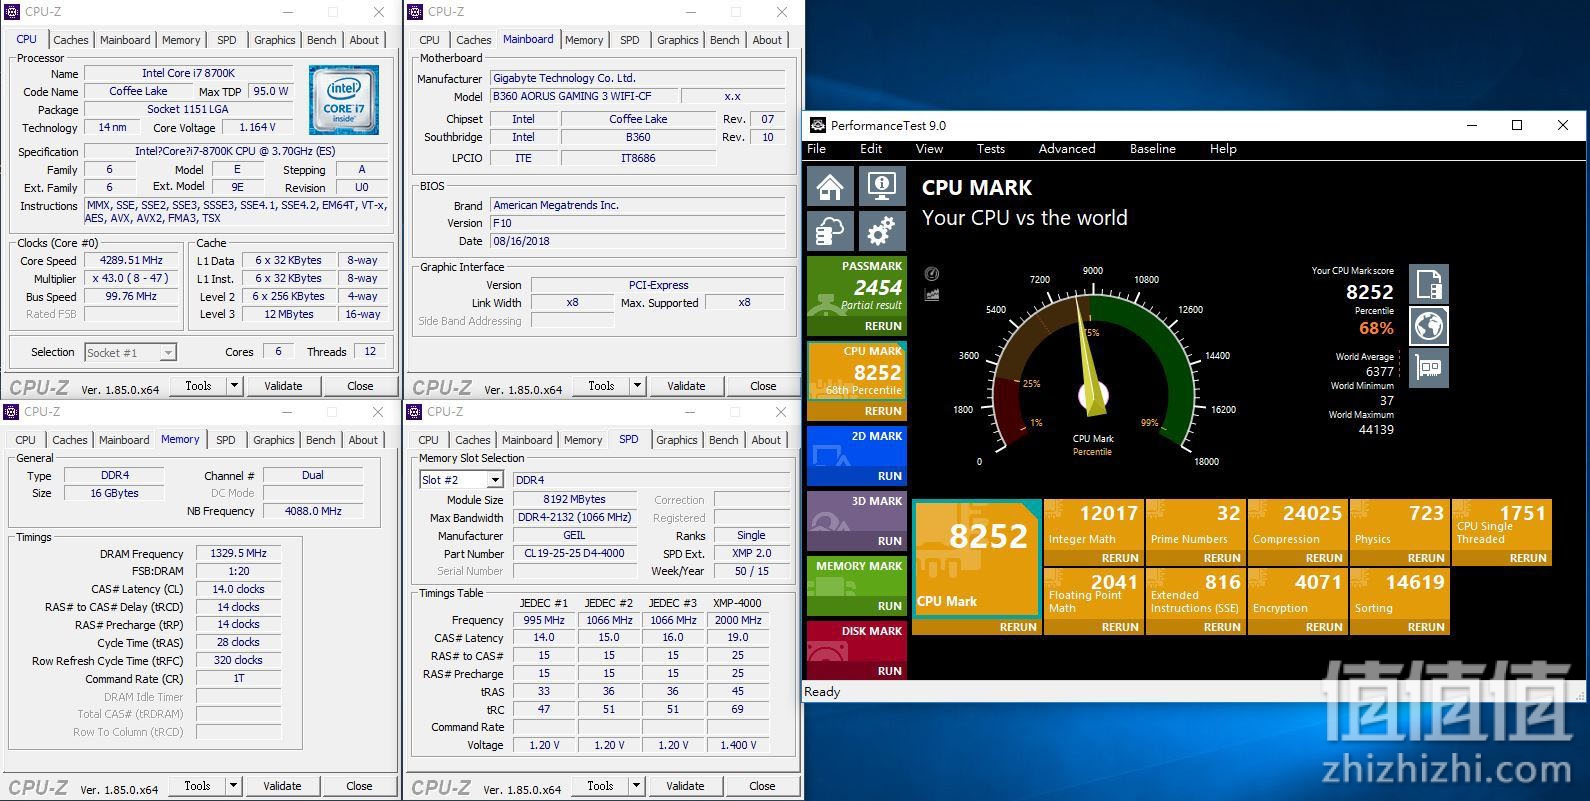Switch to About tab in the SPD CPU-Z window
The width and height of the screenshot is (1590, 801).
(x=767, y=440)
